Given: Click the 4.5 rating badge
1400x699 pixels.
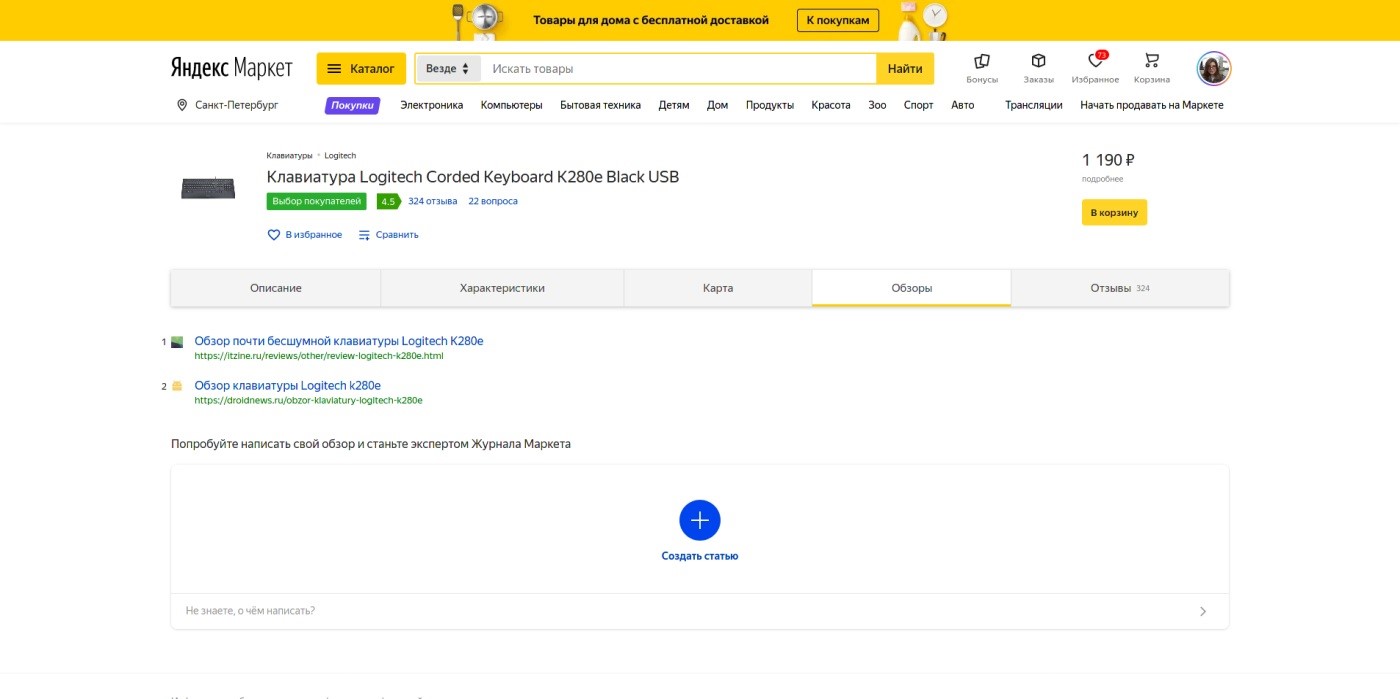Looking at the screenshot, I should tap(388, 201).
